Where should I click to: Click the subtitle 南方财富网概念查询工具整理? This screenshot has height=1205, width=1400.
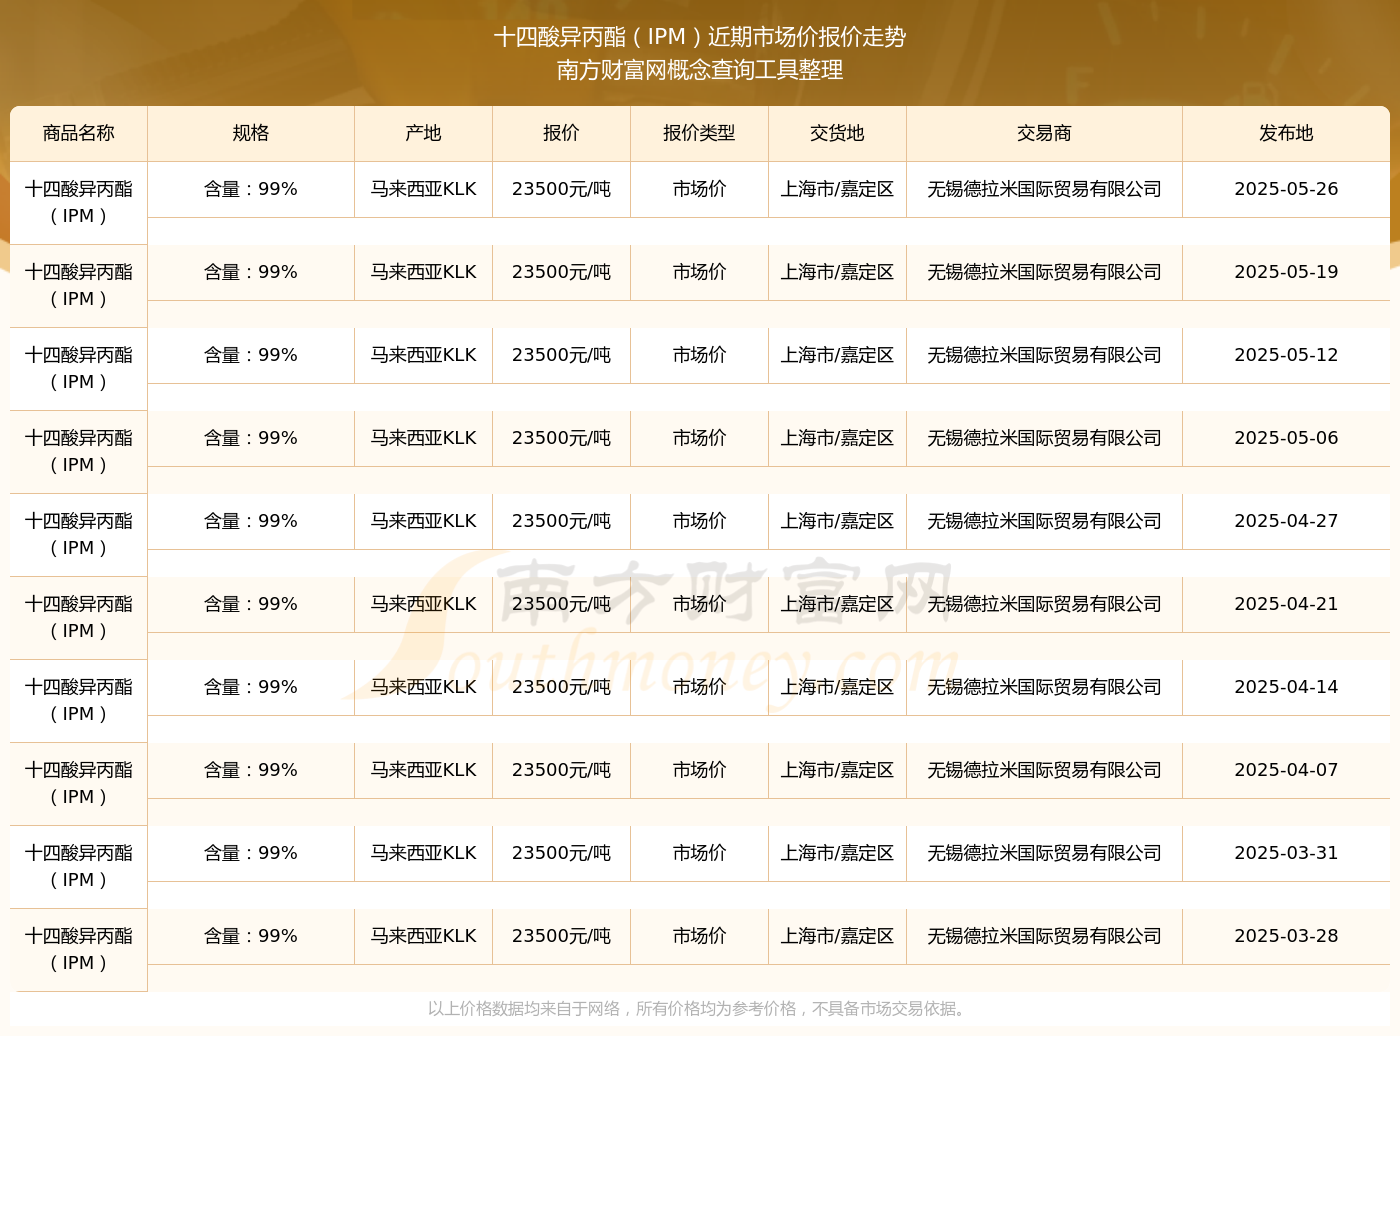(x=700, y=70)
